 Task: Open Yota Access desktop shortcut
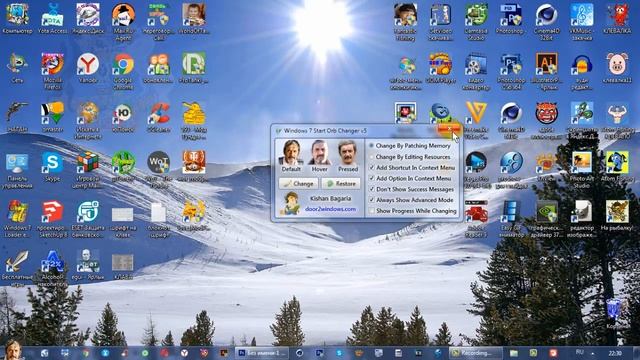point(53,18)
